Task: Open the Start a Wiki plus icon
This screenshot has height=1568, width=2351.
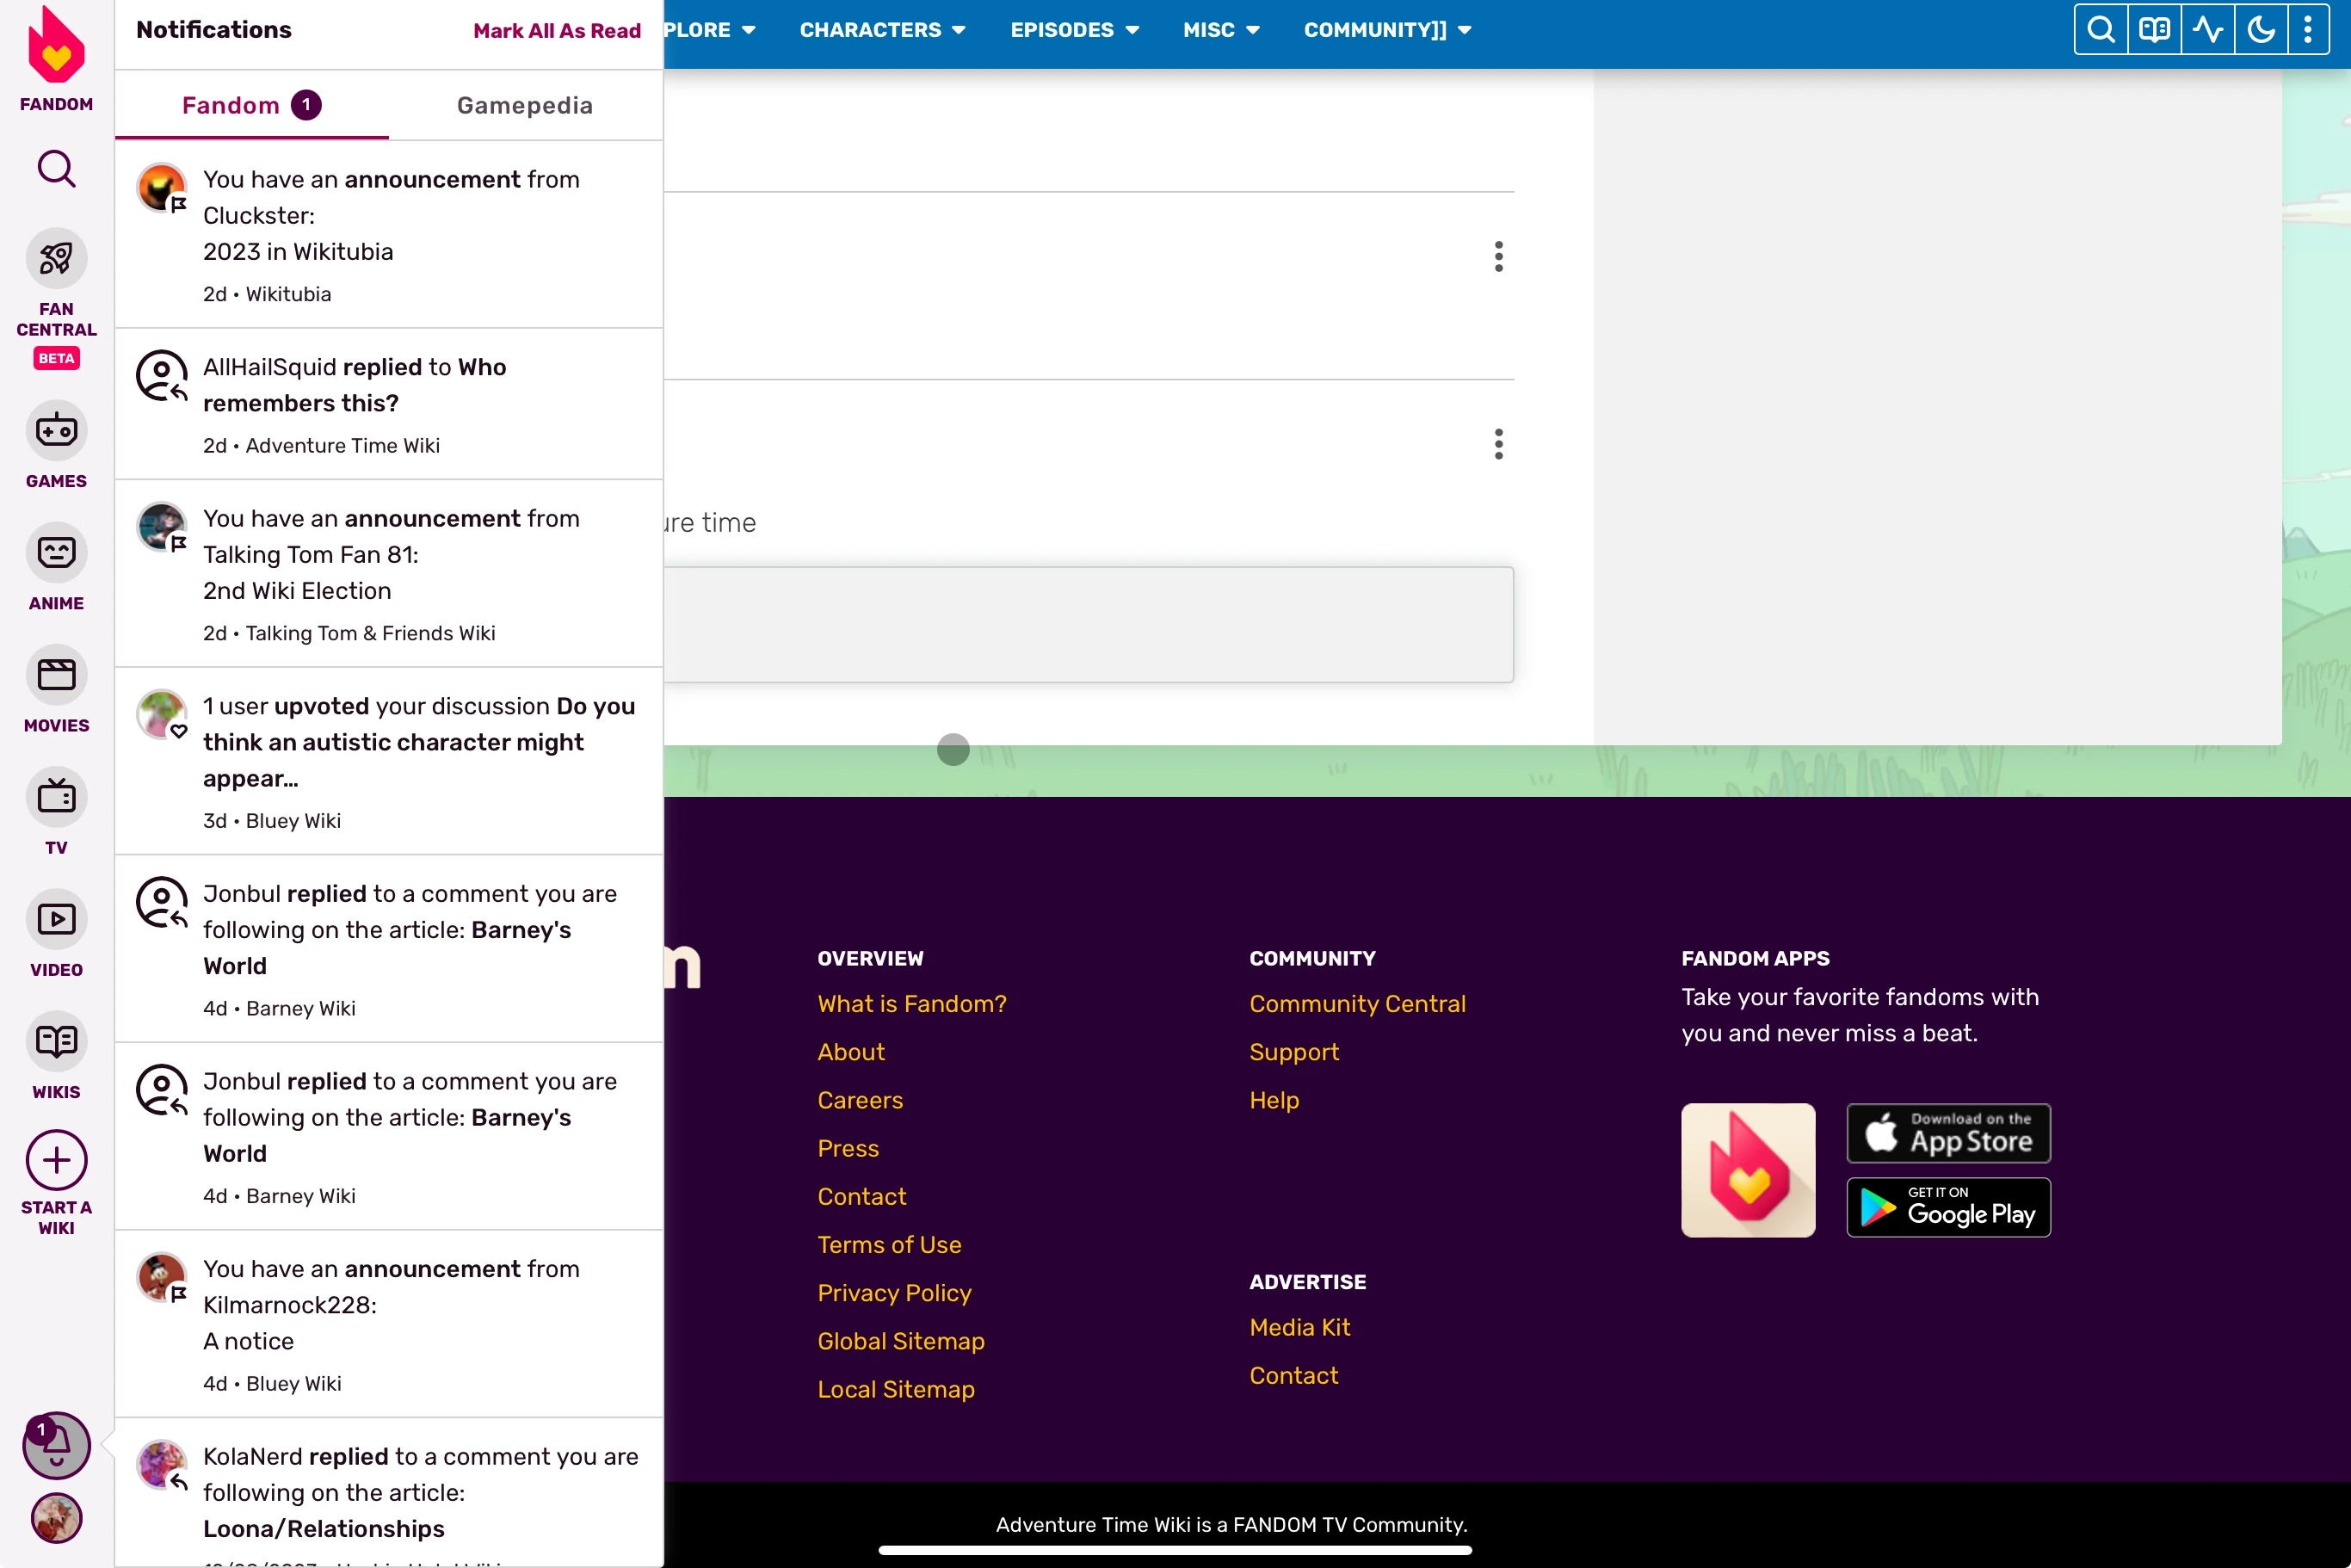Action: (x=56, y=1160)
